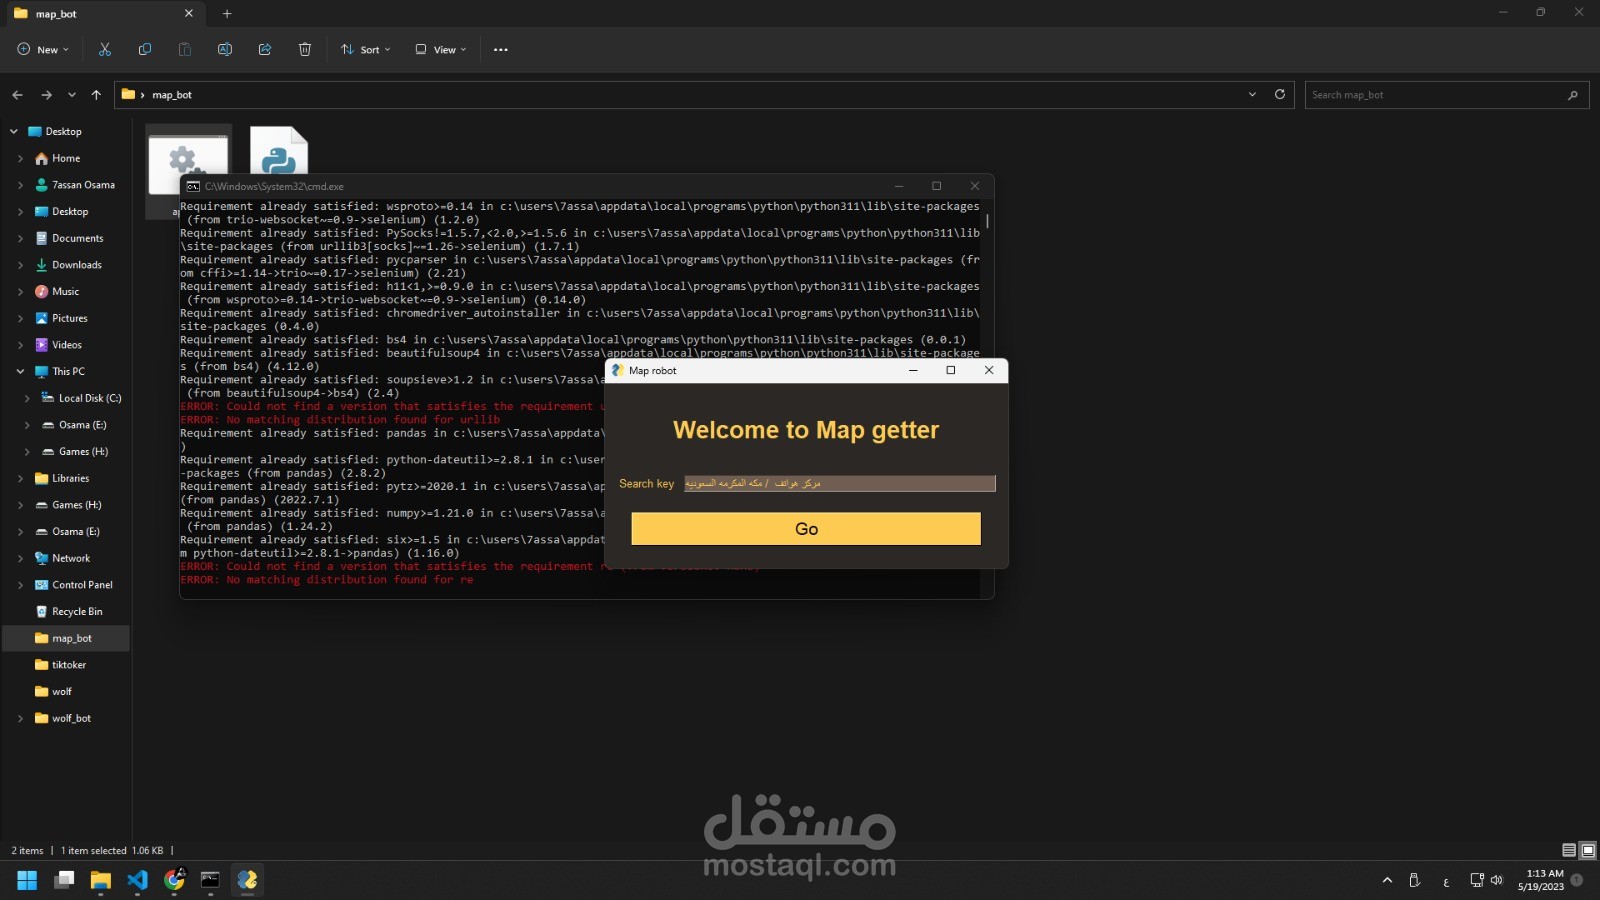1600x900 pixels.
Task: Collapse the This PC tree node
Action: point(20,371)
